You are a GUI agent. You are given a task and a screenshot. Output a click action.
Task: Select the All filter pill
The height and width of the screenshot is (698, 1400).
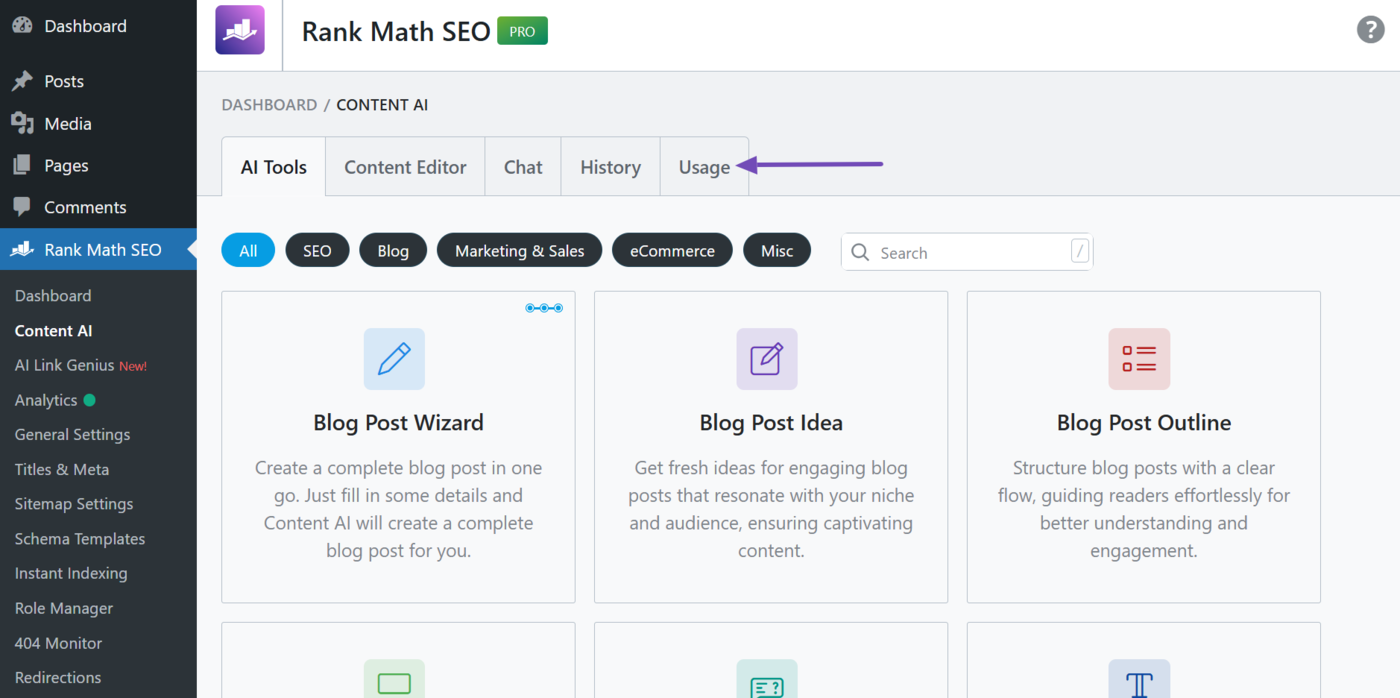pos(248,250)
